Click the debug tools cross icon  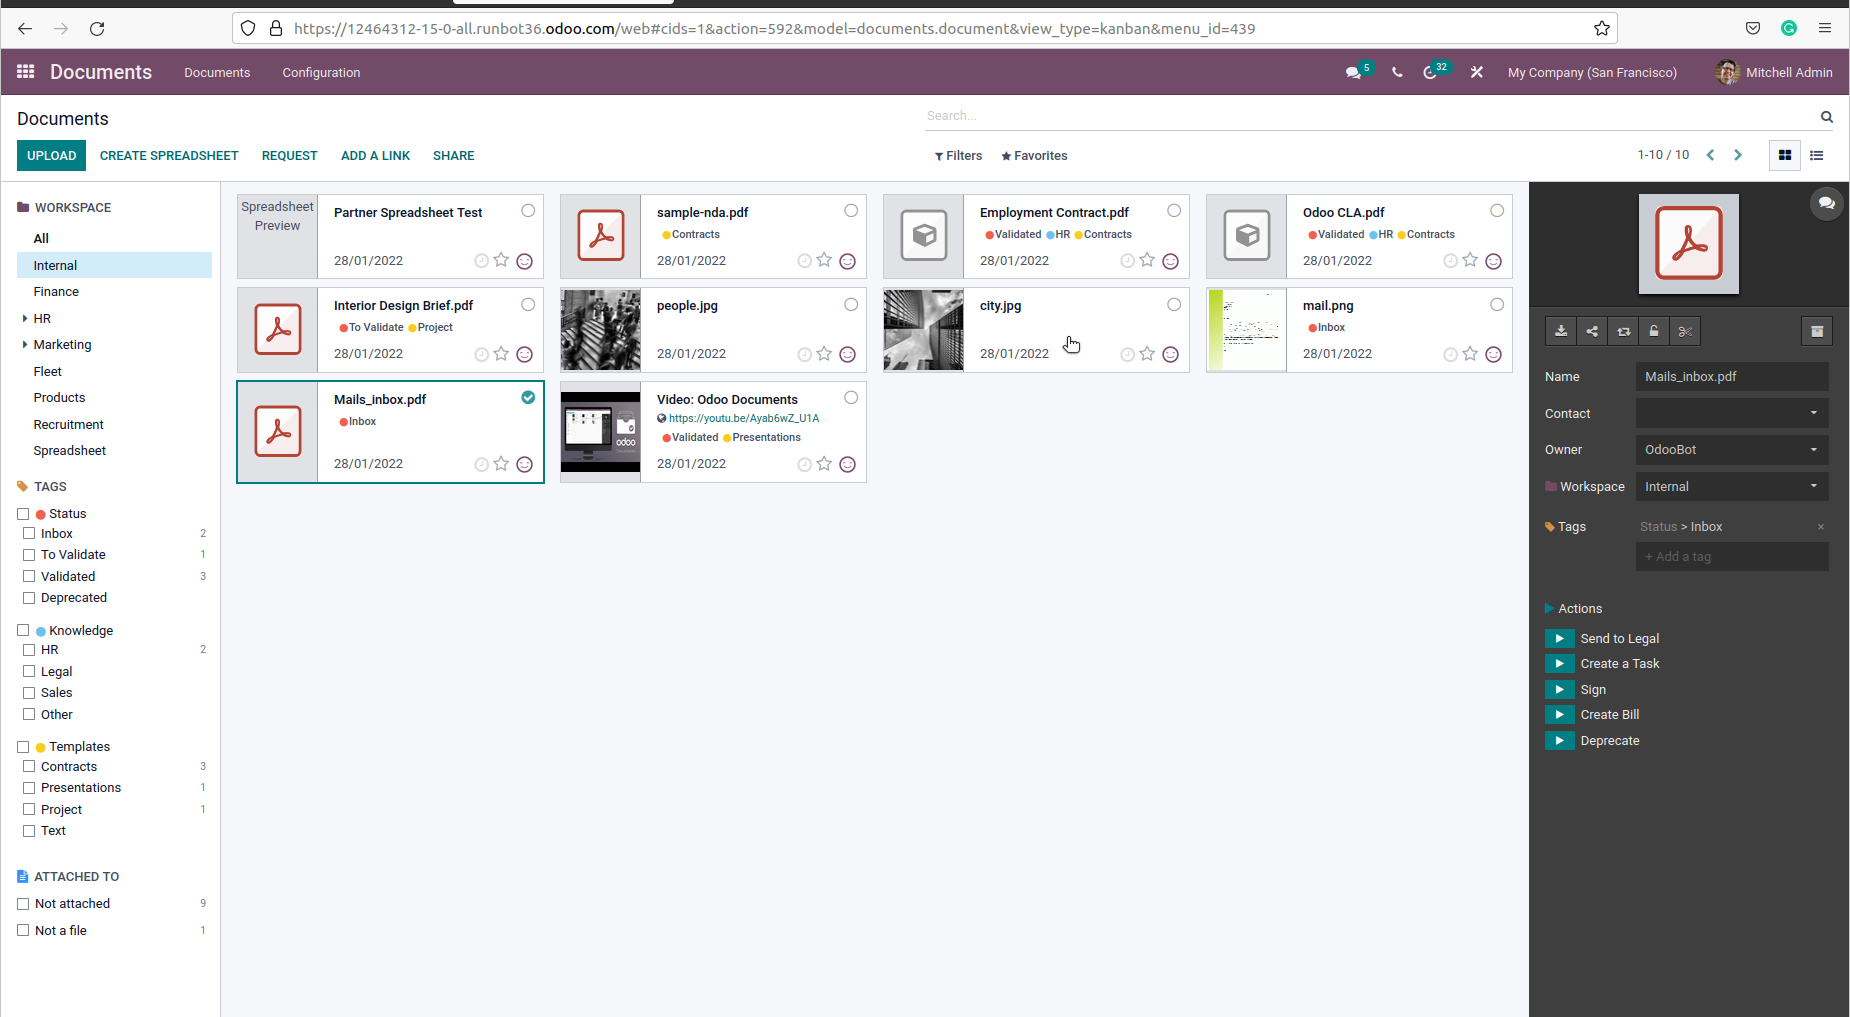[x=1476, y=72]
